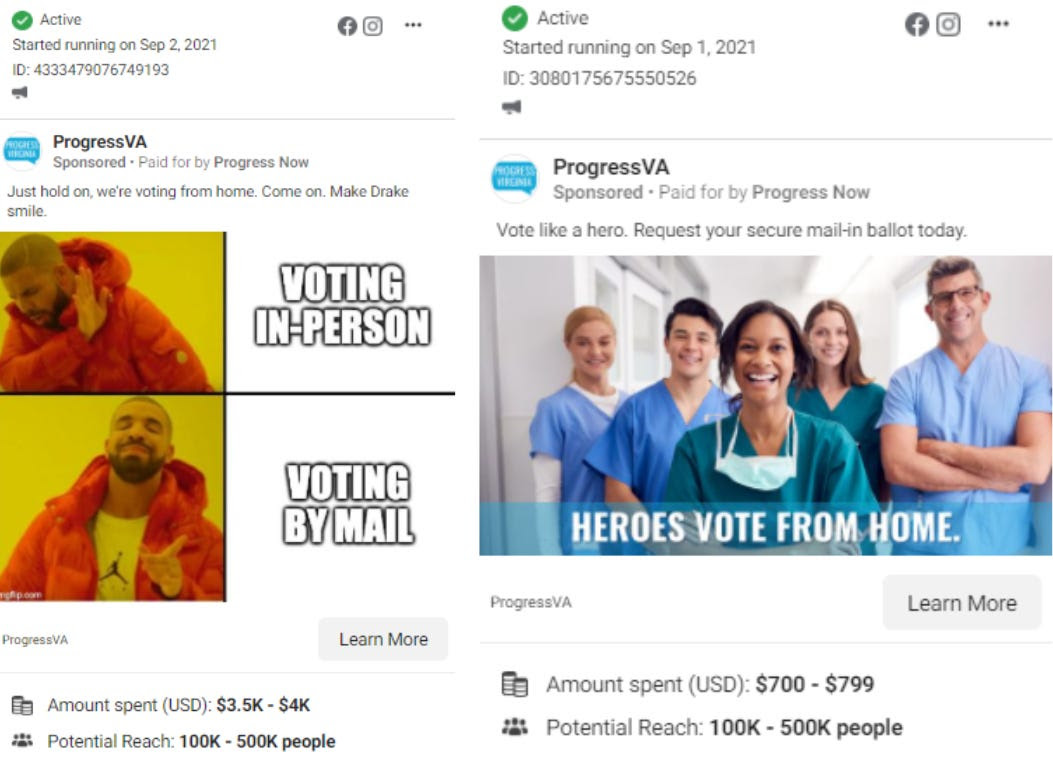The width and height of the screenshot is (1053, 757).
Task: Click potential reach people icon on right ad
Action: 515,727
